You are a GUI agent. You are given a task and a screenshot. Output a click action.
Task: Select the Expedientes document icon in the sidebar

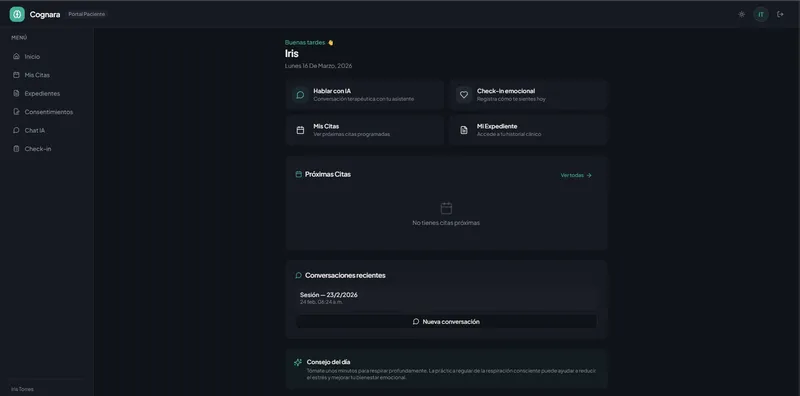(16, 93)
